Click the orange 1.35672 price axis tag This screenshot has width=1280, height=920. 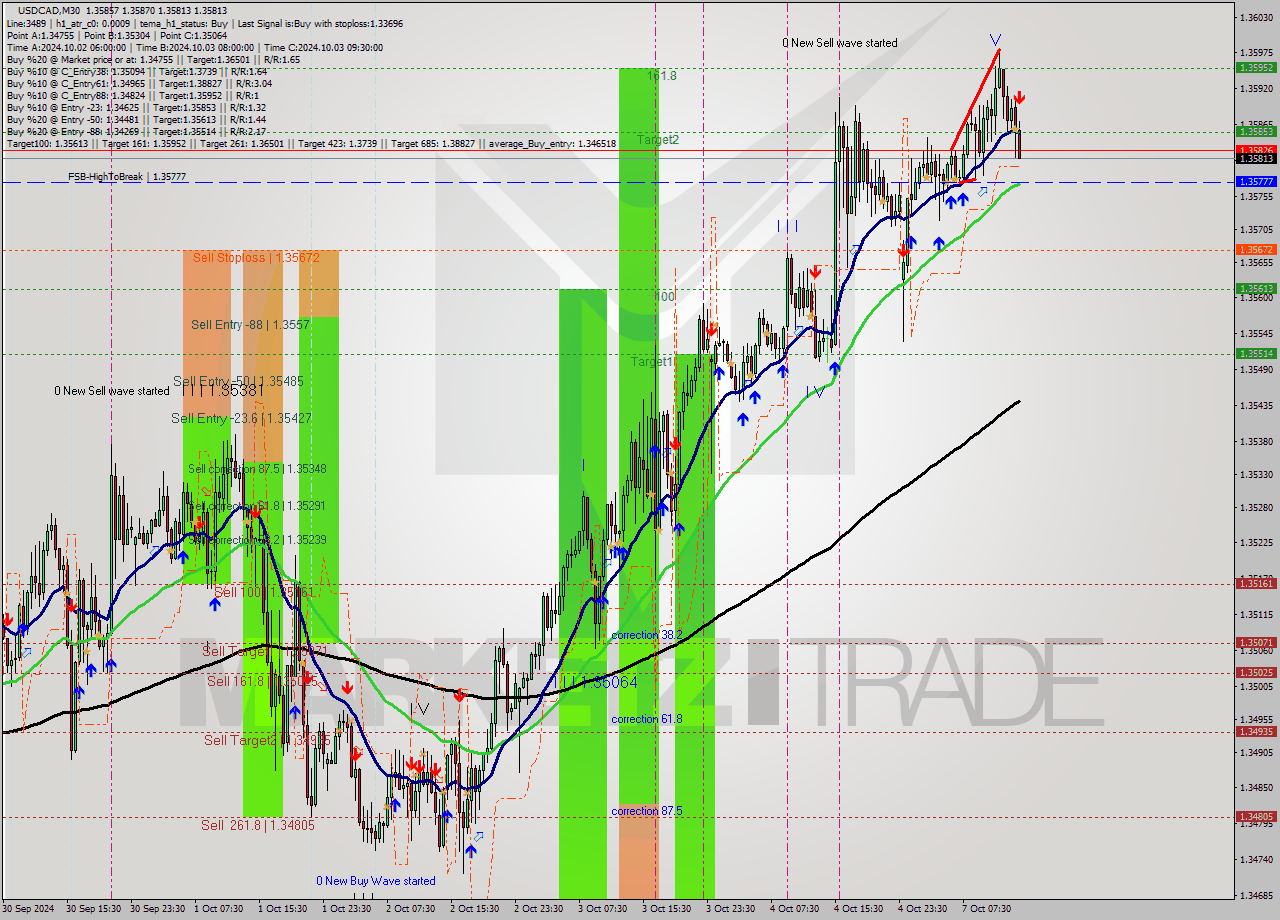(1256, 250)
